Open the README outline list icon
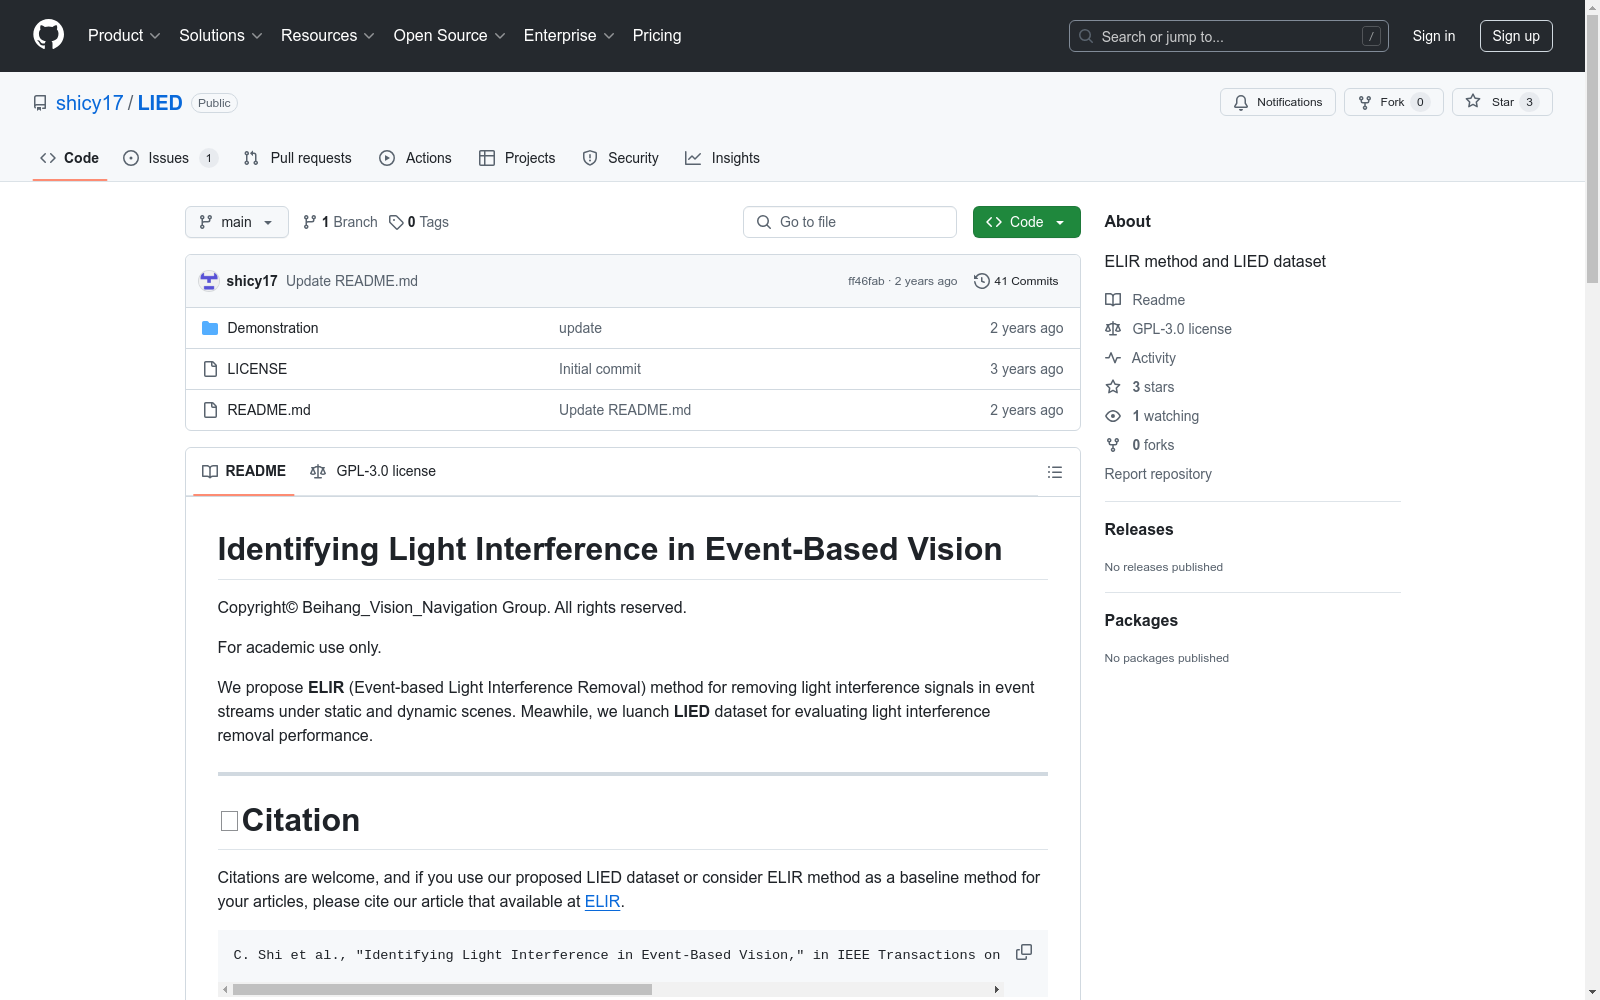Screen dimensions: 1600x1000 [x=1055, y=472]
